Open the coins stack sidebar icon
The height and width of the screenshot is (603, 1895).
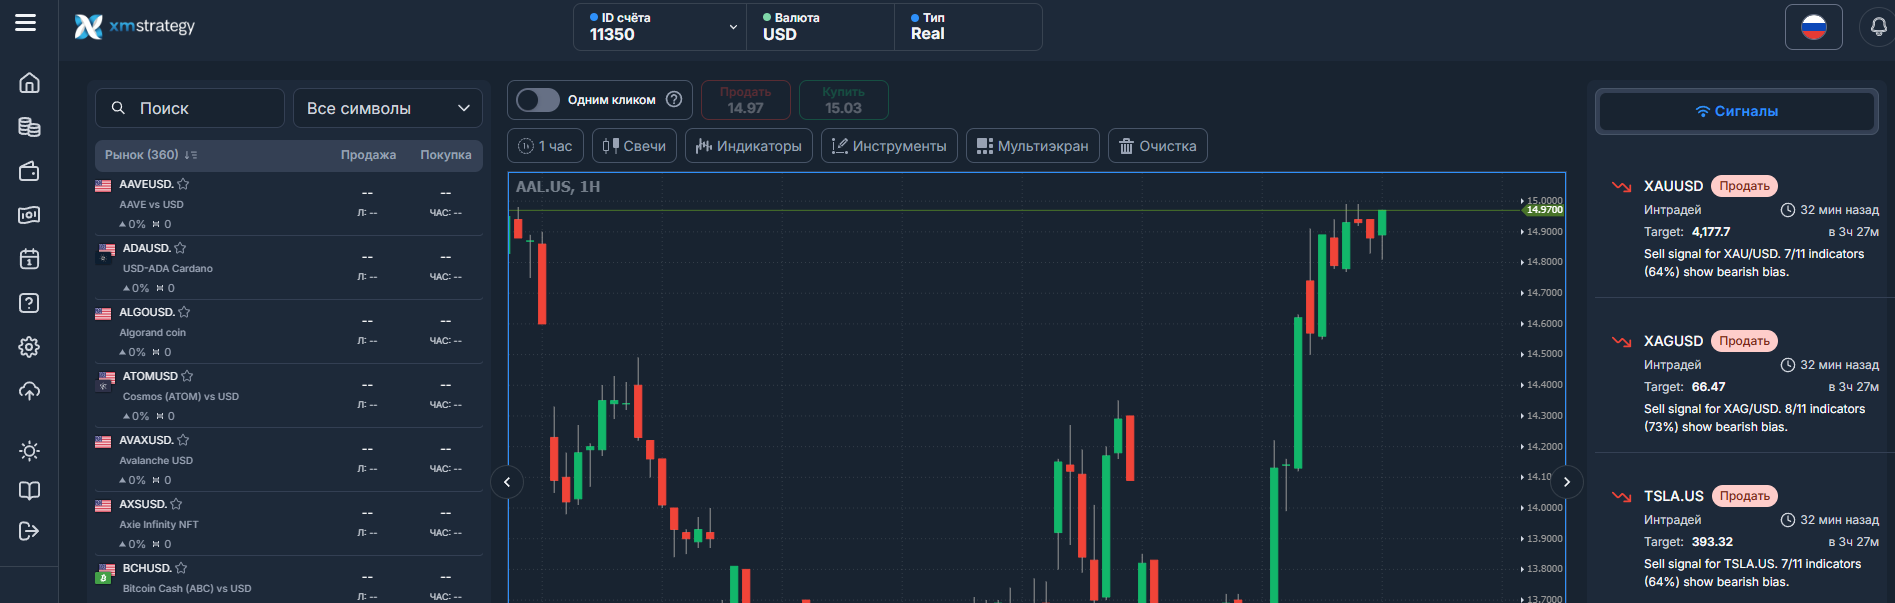pyautogui.click(x=29, y=127)
